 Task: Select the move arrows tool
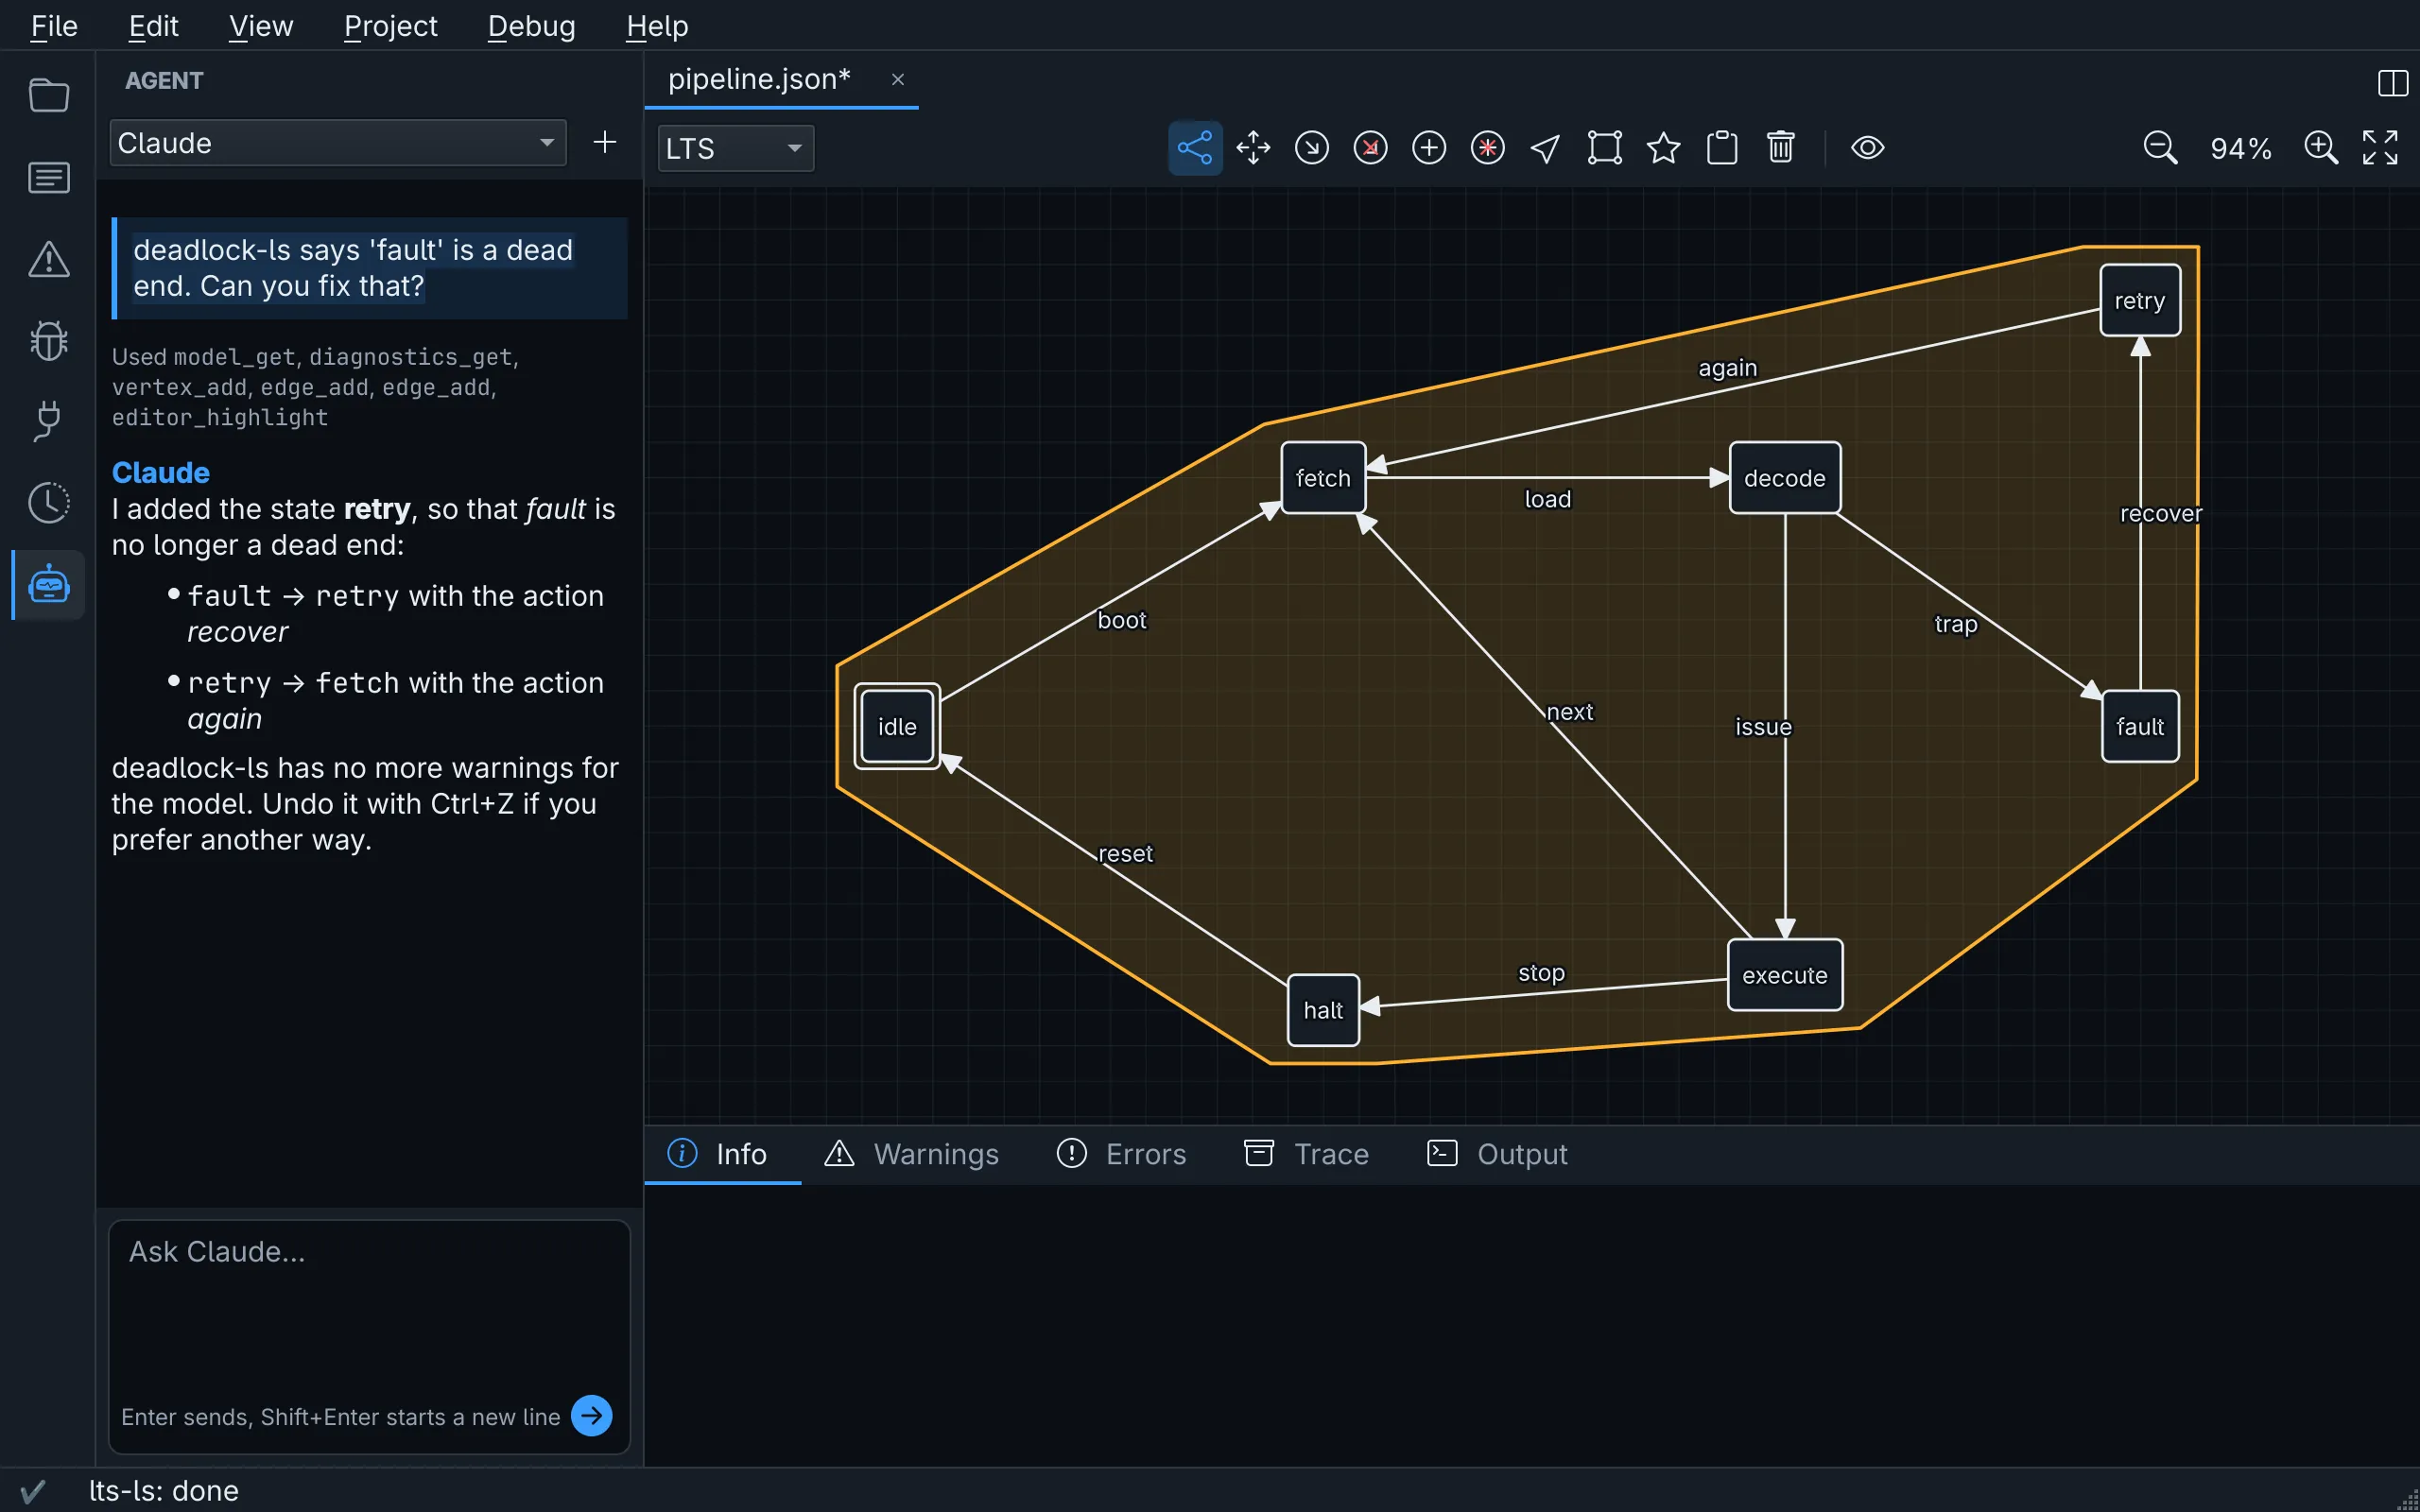(x=1253, y=148)
